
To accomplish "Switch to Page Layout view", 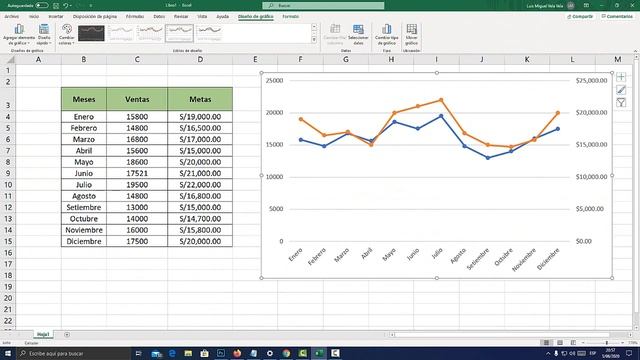I will pos(560,343).
